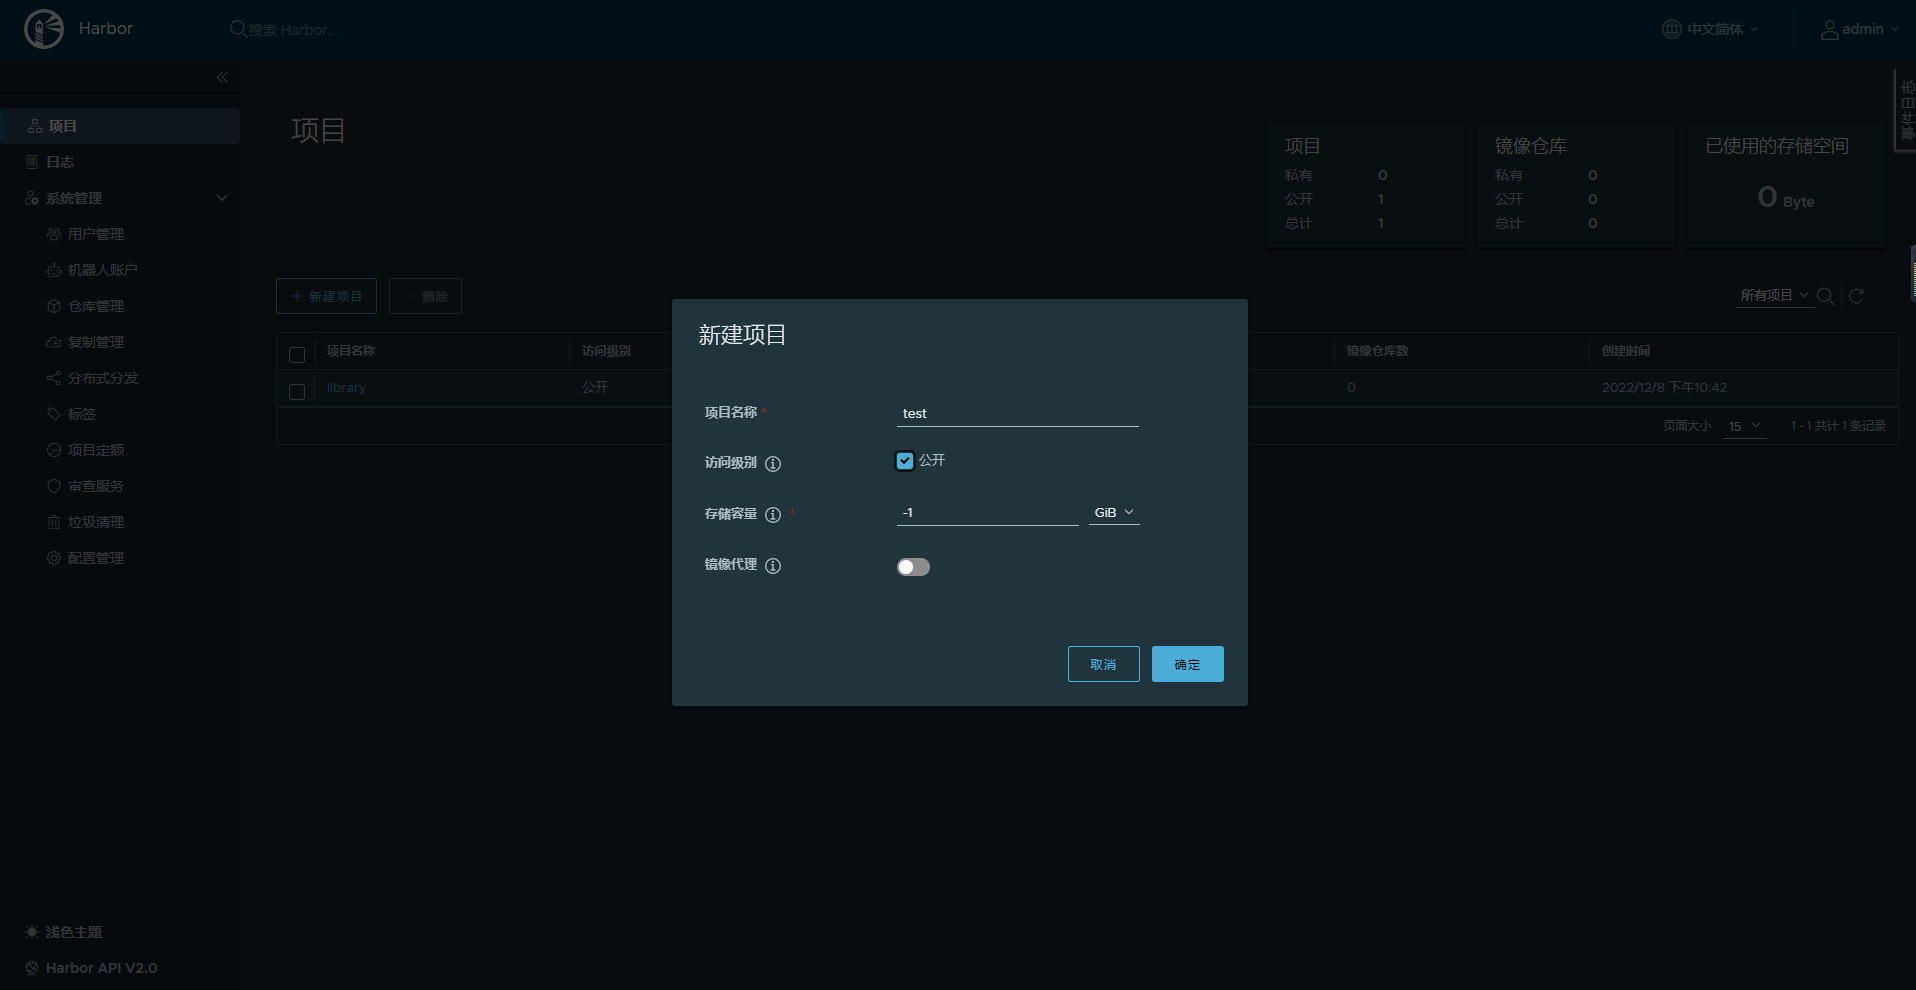The height and width of the screenshot is (990, 1916).
Task: Click the 日志 logs icon
Action: point(32,162)
